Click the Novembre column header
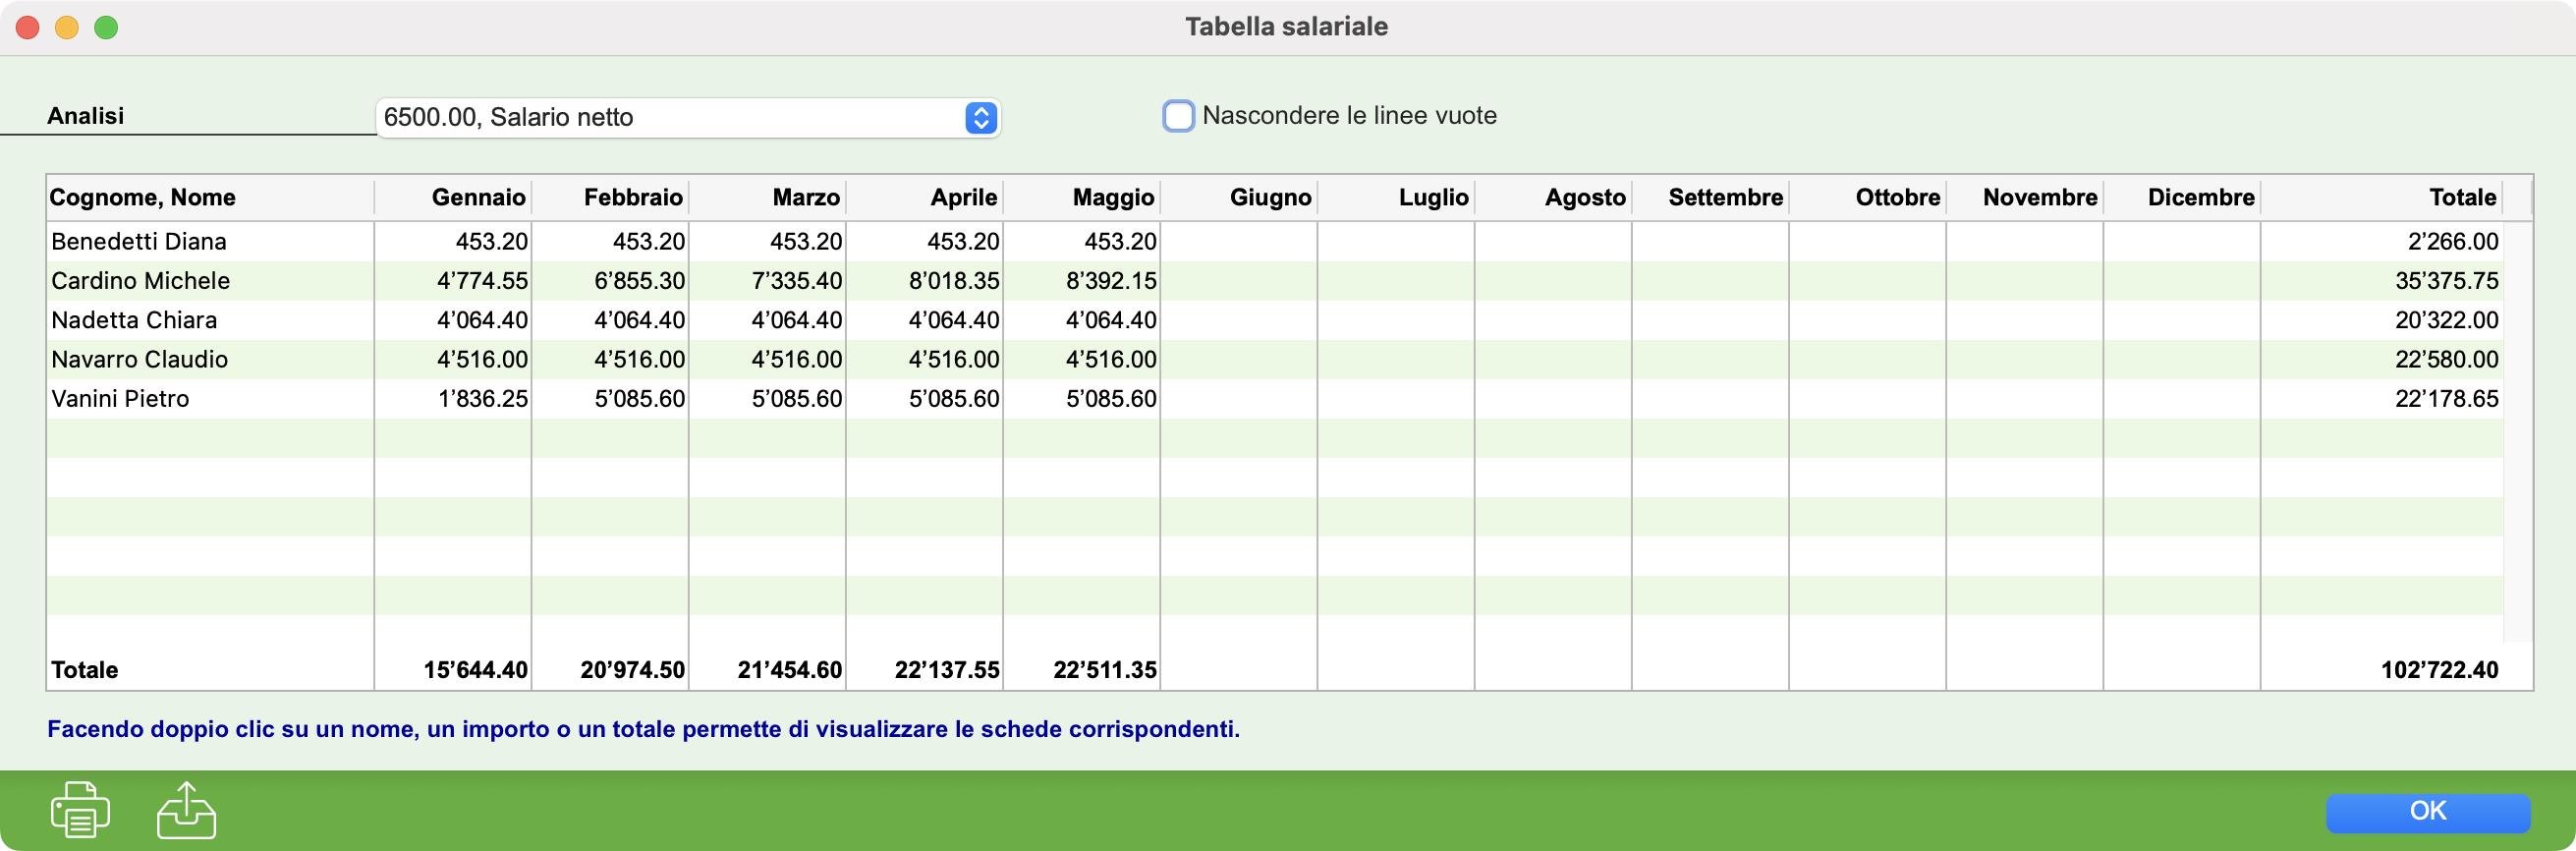The image size is (2576, 851). tap(2023, 197)
